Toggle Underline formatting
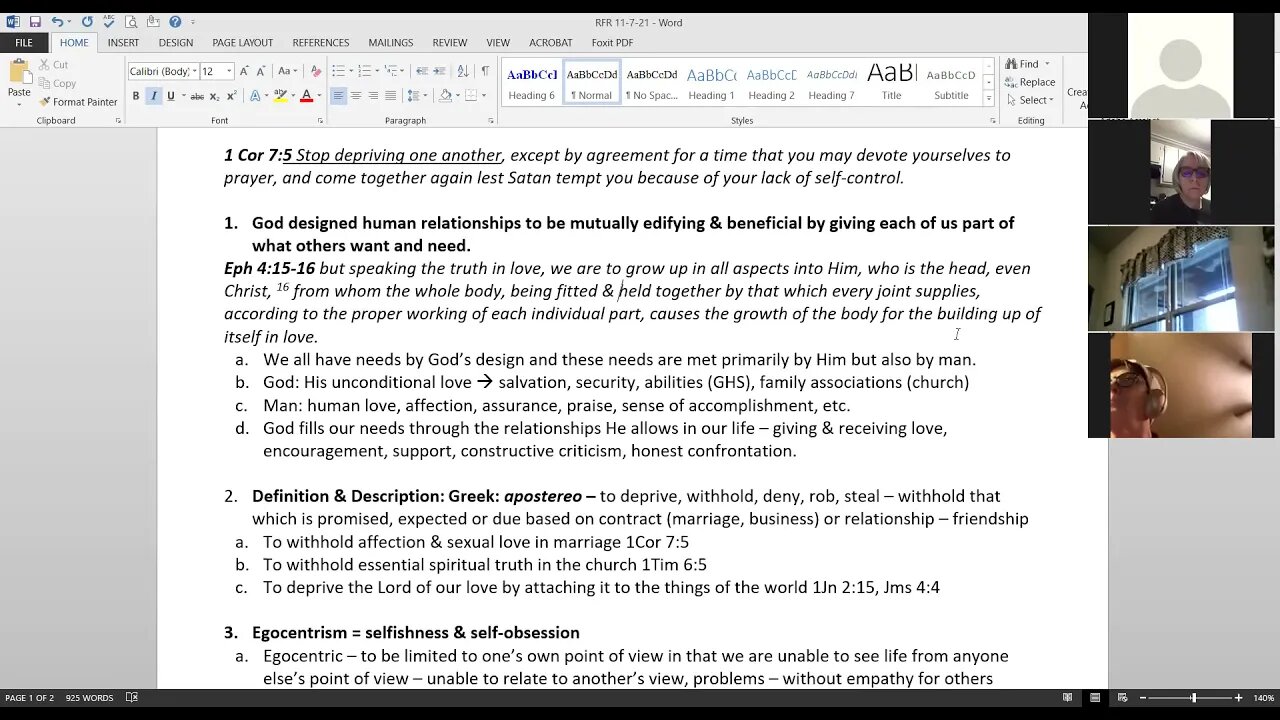 [170, 96]
